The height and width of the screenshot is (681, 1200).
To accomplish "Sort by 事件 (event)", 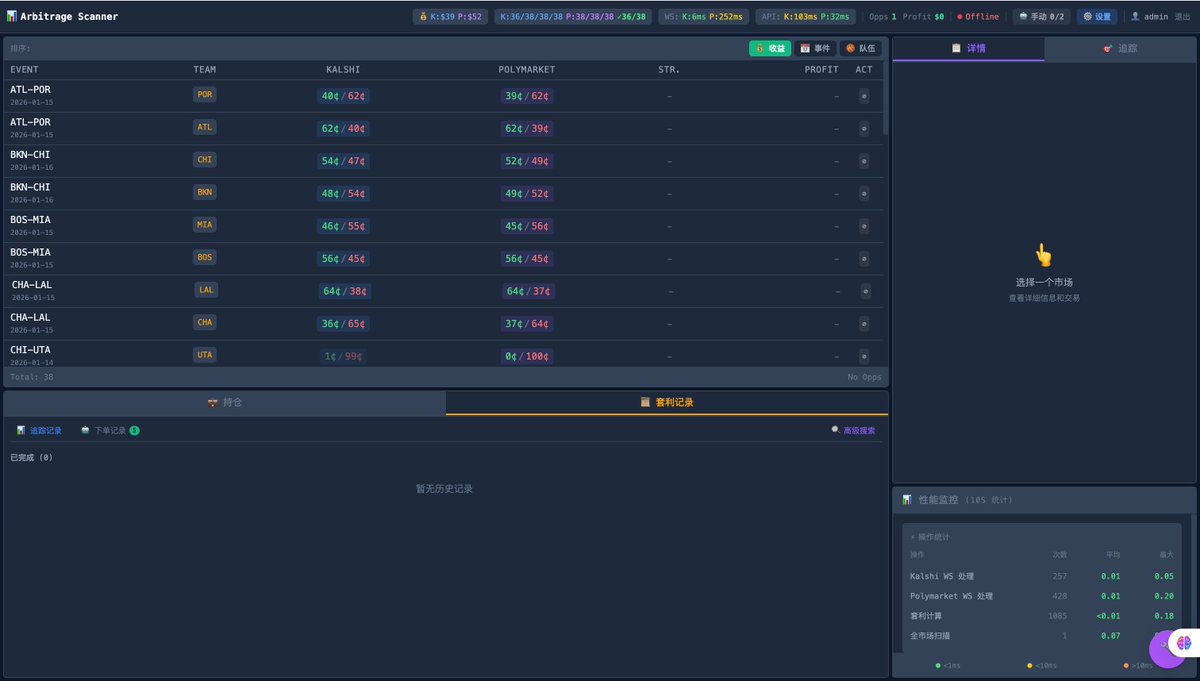I will (x=816, y=48).
